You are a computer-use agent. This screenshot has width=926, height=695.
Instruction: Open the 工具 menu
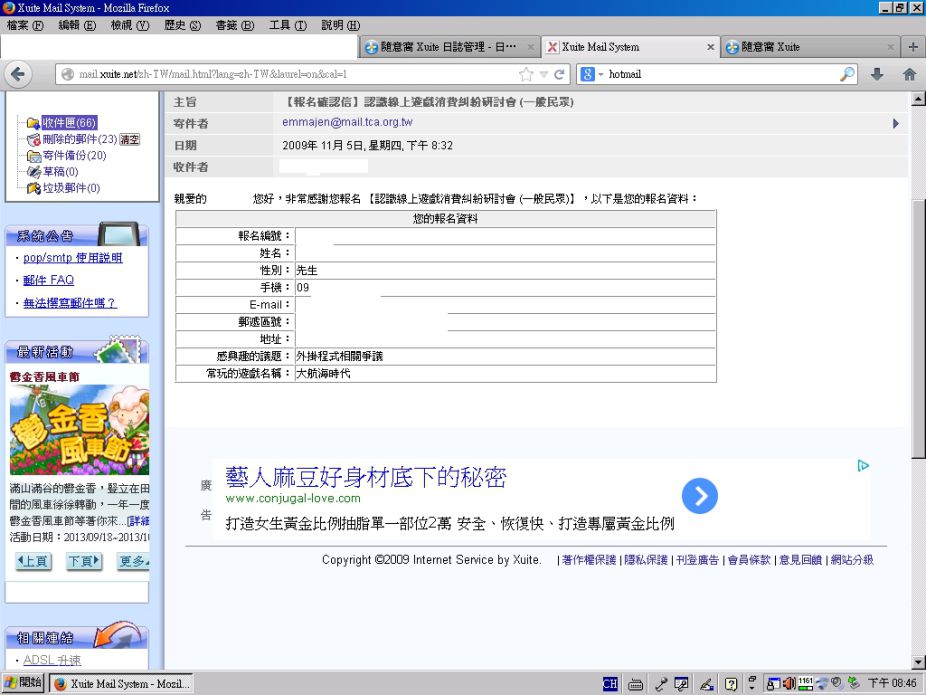pos(286,25)
